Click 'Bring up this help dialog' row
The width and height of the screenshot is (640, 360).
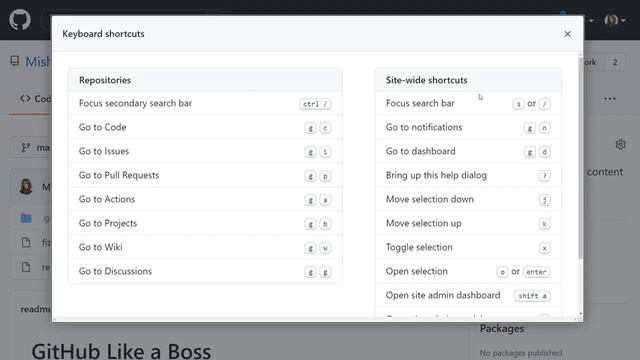coord(468,176)
